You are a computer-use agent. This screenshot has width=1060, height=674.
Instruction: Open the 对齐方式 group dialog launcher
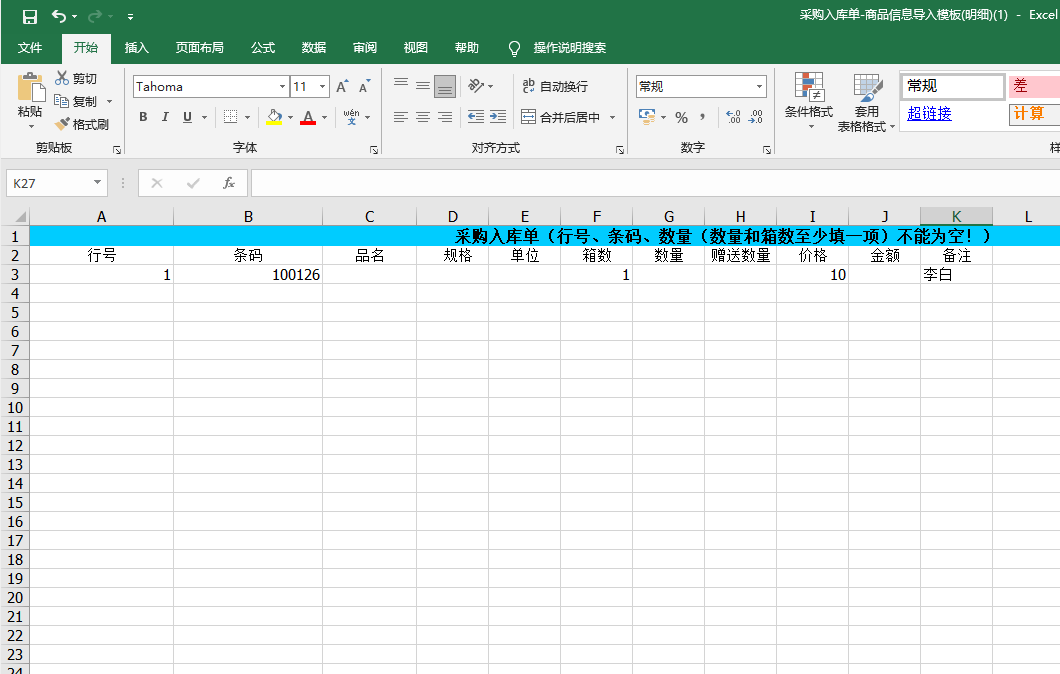tap(620, 149)
